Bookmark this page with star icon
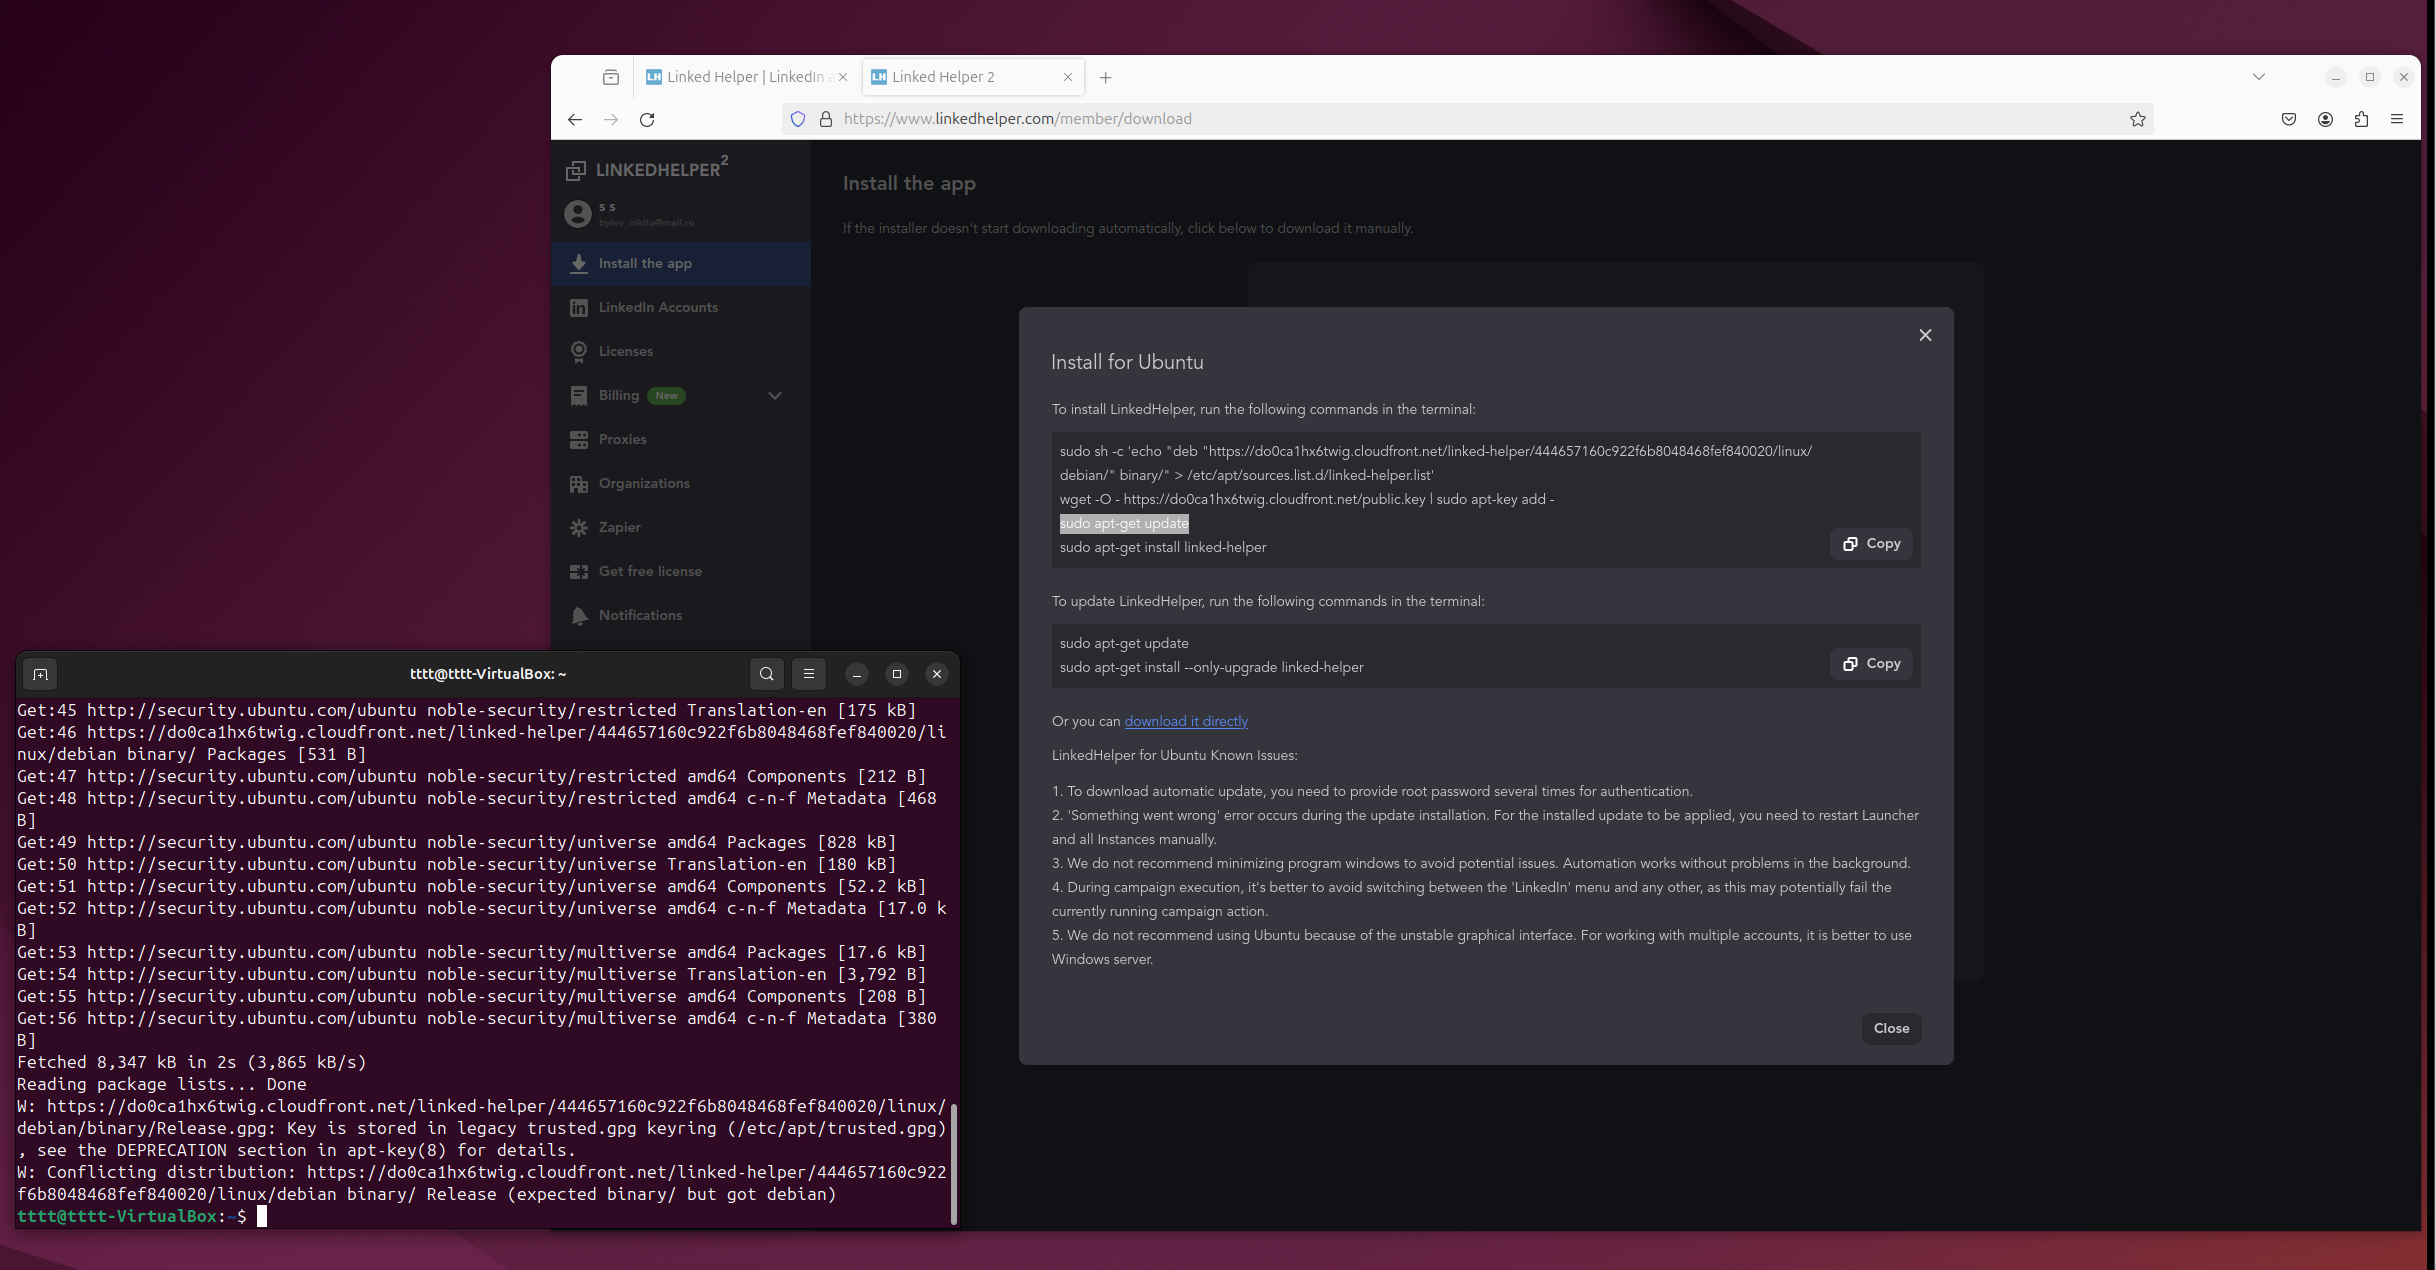Image resolution: width=2436 pixels, height=1270 pixels. pos(2138,119)
